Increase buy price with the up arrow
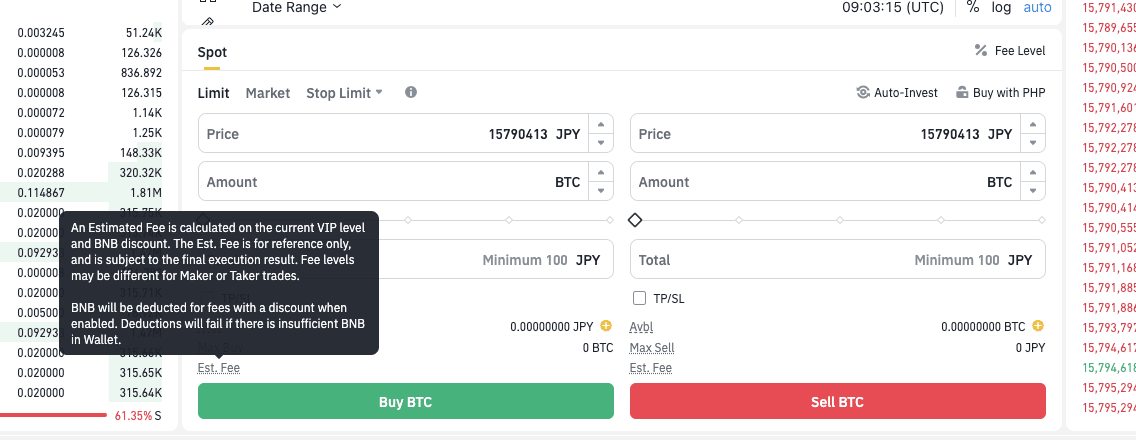This screenshot has width=1136, height=440. pyautogui.click(x=600, y=125)
